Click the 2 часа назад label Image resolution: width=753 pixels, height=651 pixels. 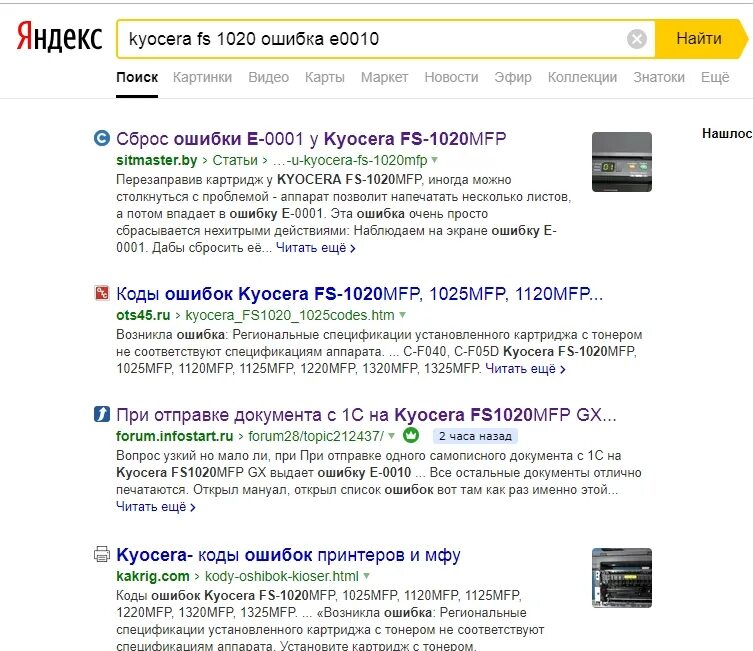pyautogui.click(x=475, y=436)
